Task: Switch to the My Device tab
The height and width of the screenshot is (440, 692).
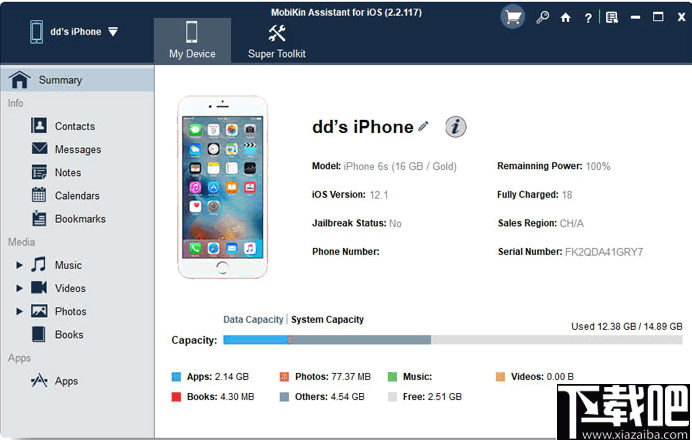Action: (x=192, y=40)
